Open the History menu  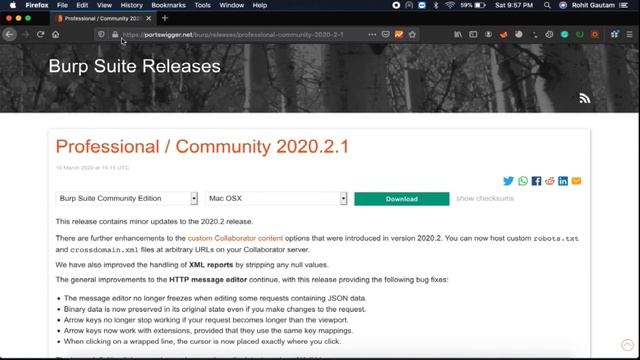point(131,5)
